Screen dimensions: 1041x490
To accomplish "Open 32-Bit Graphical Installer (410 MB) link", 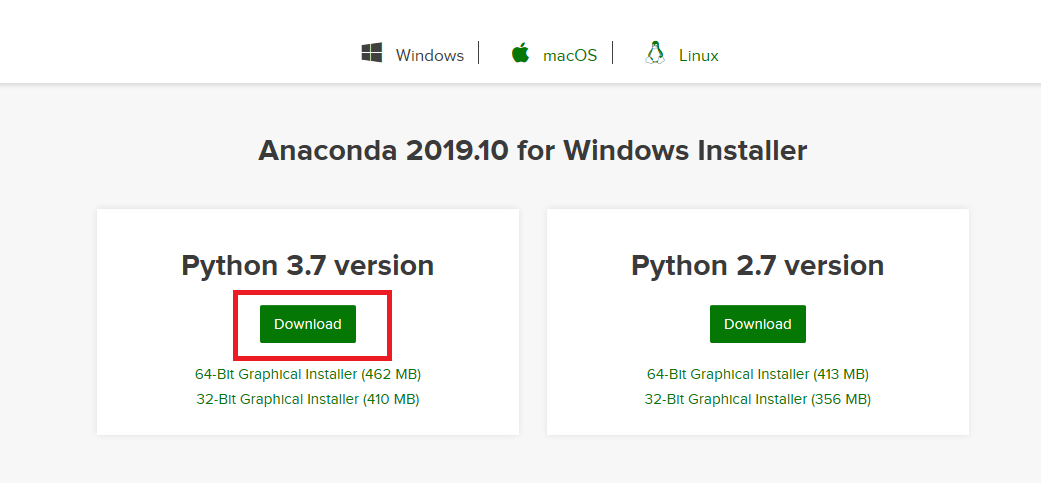I will click(x=308, y=400).
